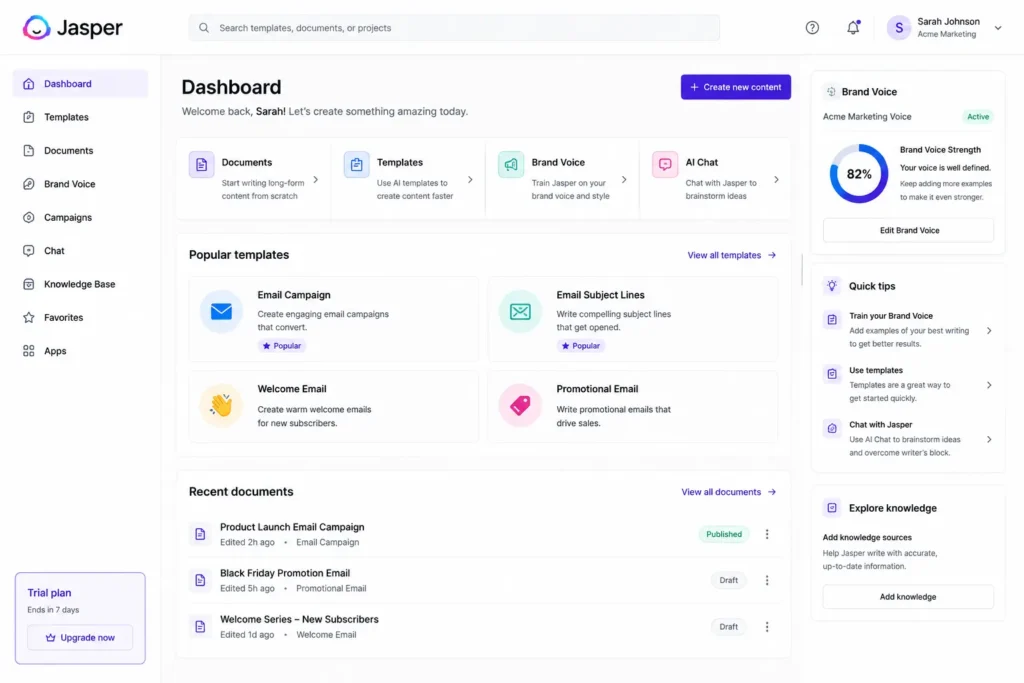Click document icon beside Black Friday Promotion Email

(200, 580)
